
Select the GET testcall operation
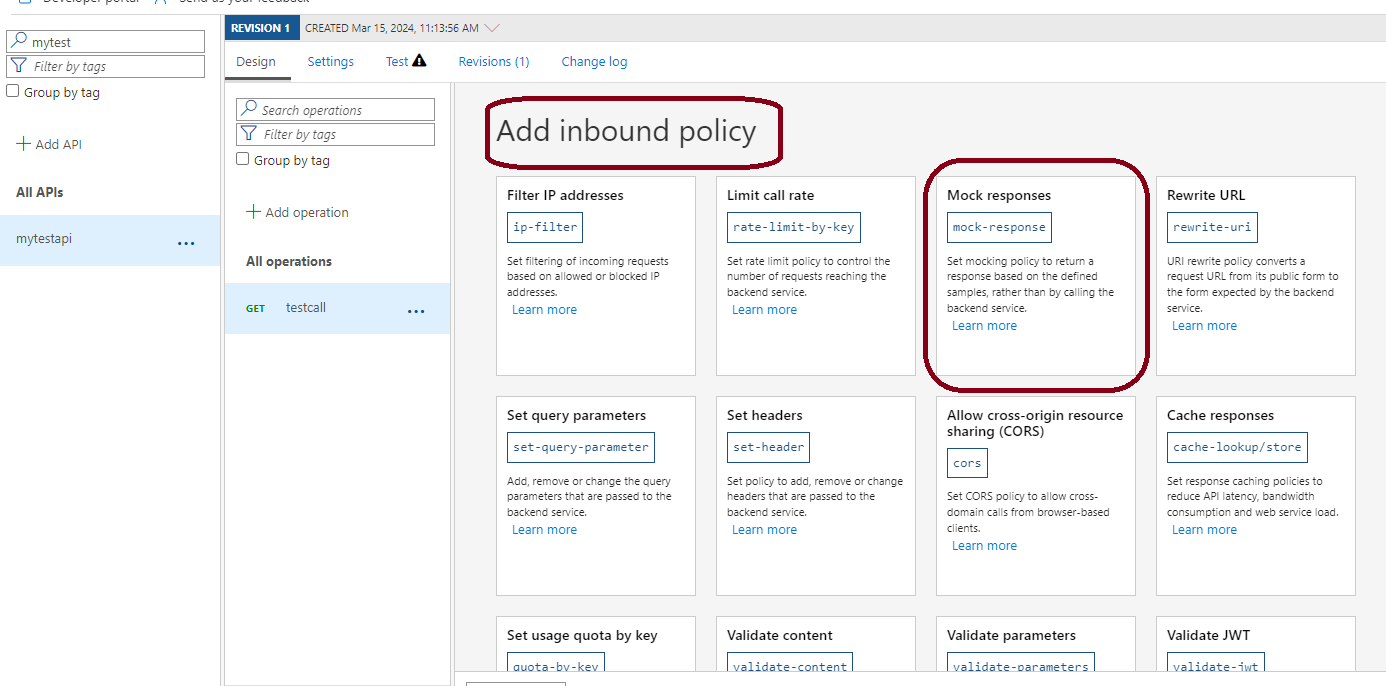coord(338,308)
